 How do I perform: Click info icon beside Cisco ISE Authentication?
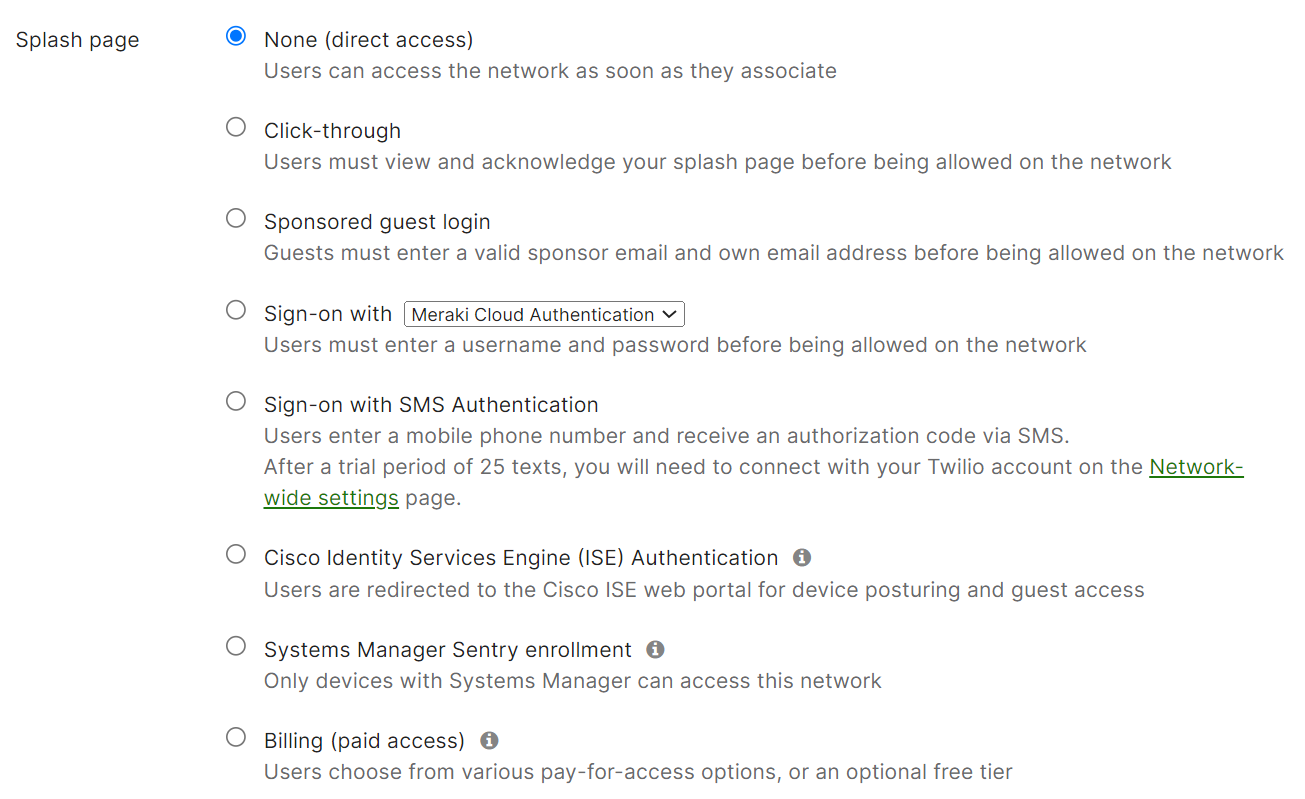(802, 558)
